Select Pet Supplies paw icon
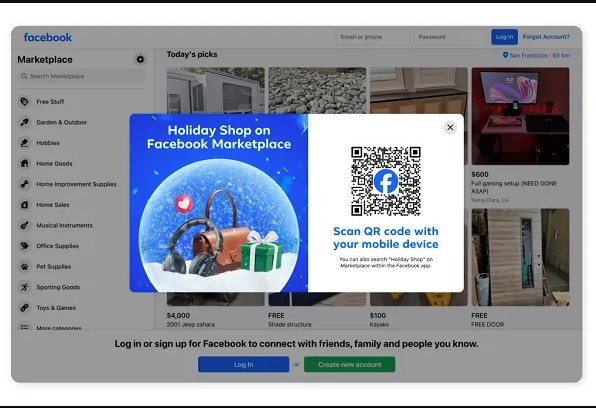Screen dimensions: 596x408 (x=25, y=267)
